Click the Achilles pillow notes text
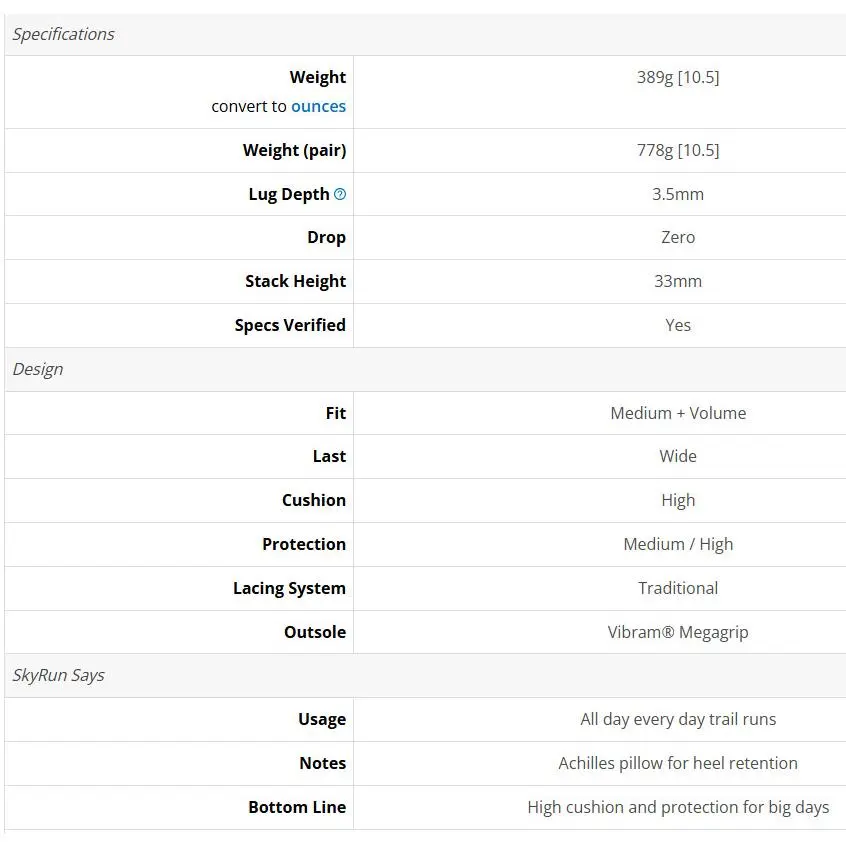The height and width of the screenshot is (846, 846). click(x=678, y=763)
